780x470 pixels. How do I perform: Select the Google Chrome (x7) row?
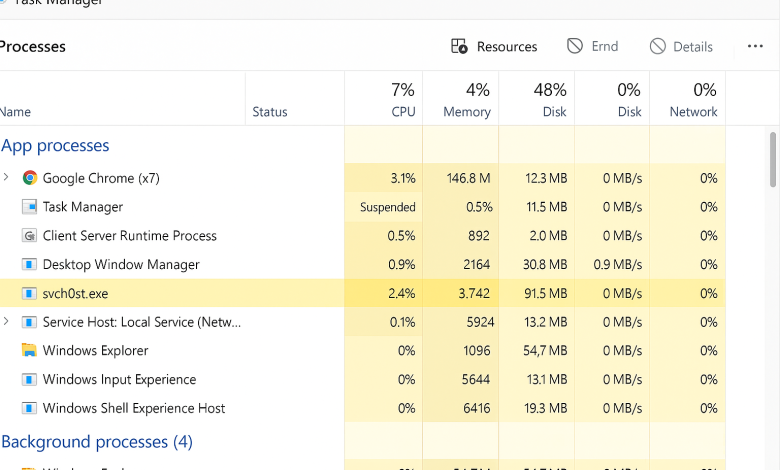coord(363,178)
